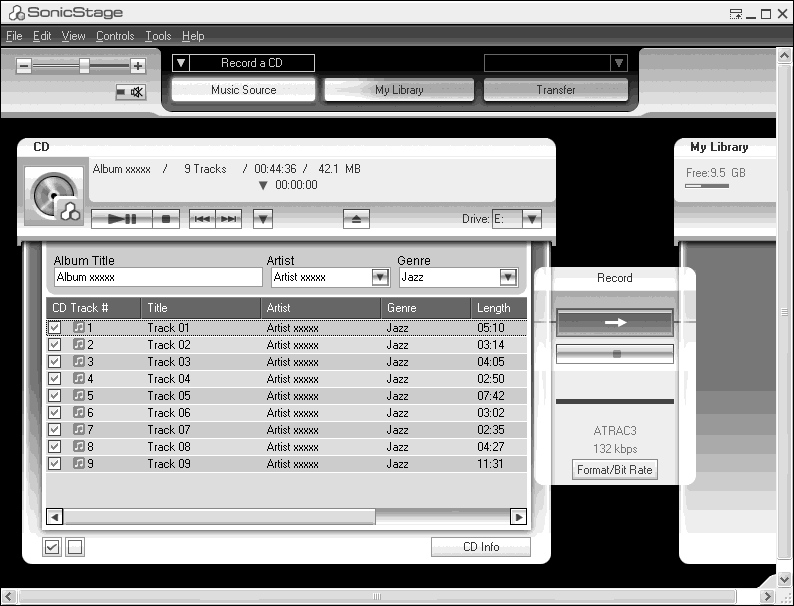The image size is (794, 606).
Task: Eject the CD
Action: click(356, 219)
